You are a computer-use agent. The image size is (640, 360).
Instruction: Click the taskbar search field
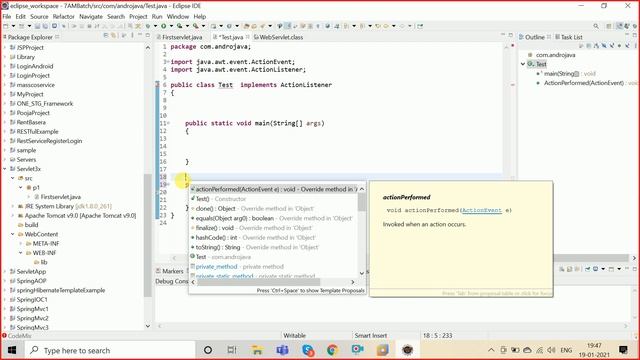pyautogui.click(x=109, y=350)
